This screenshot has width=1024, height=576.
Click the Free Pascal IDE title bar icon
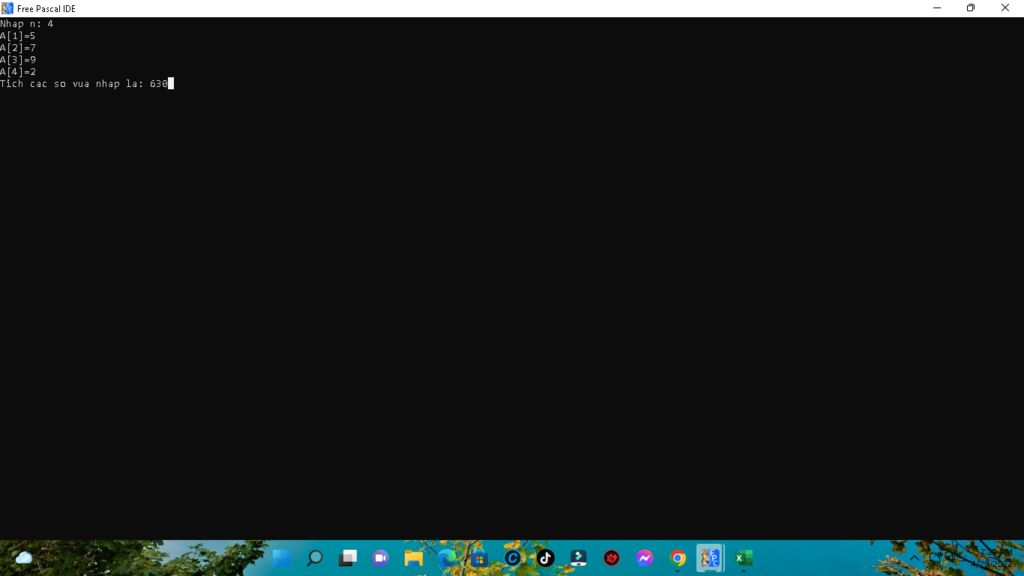point(7,8)
